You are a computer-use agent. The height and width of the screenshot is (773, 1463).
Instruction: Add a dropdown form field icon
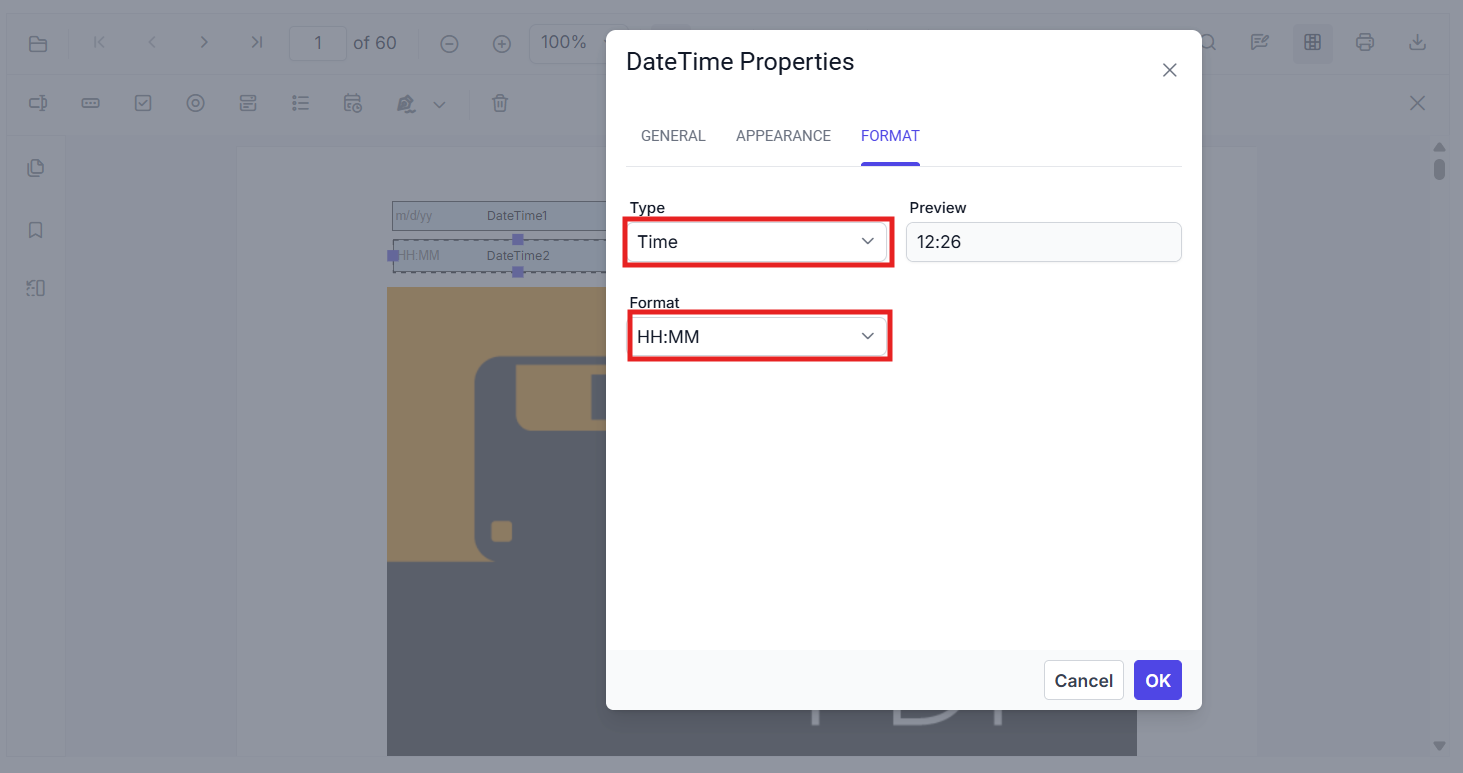coord(248,103)
